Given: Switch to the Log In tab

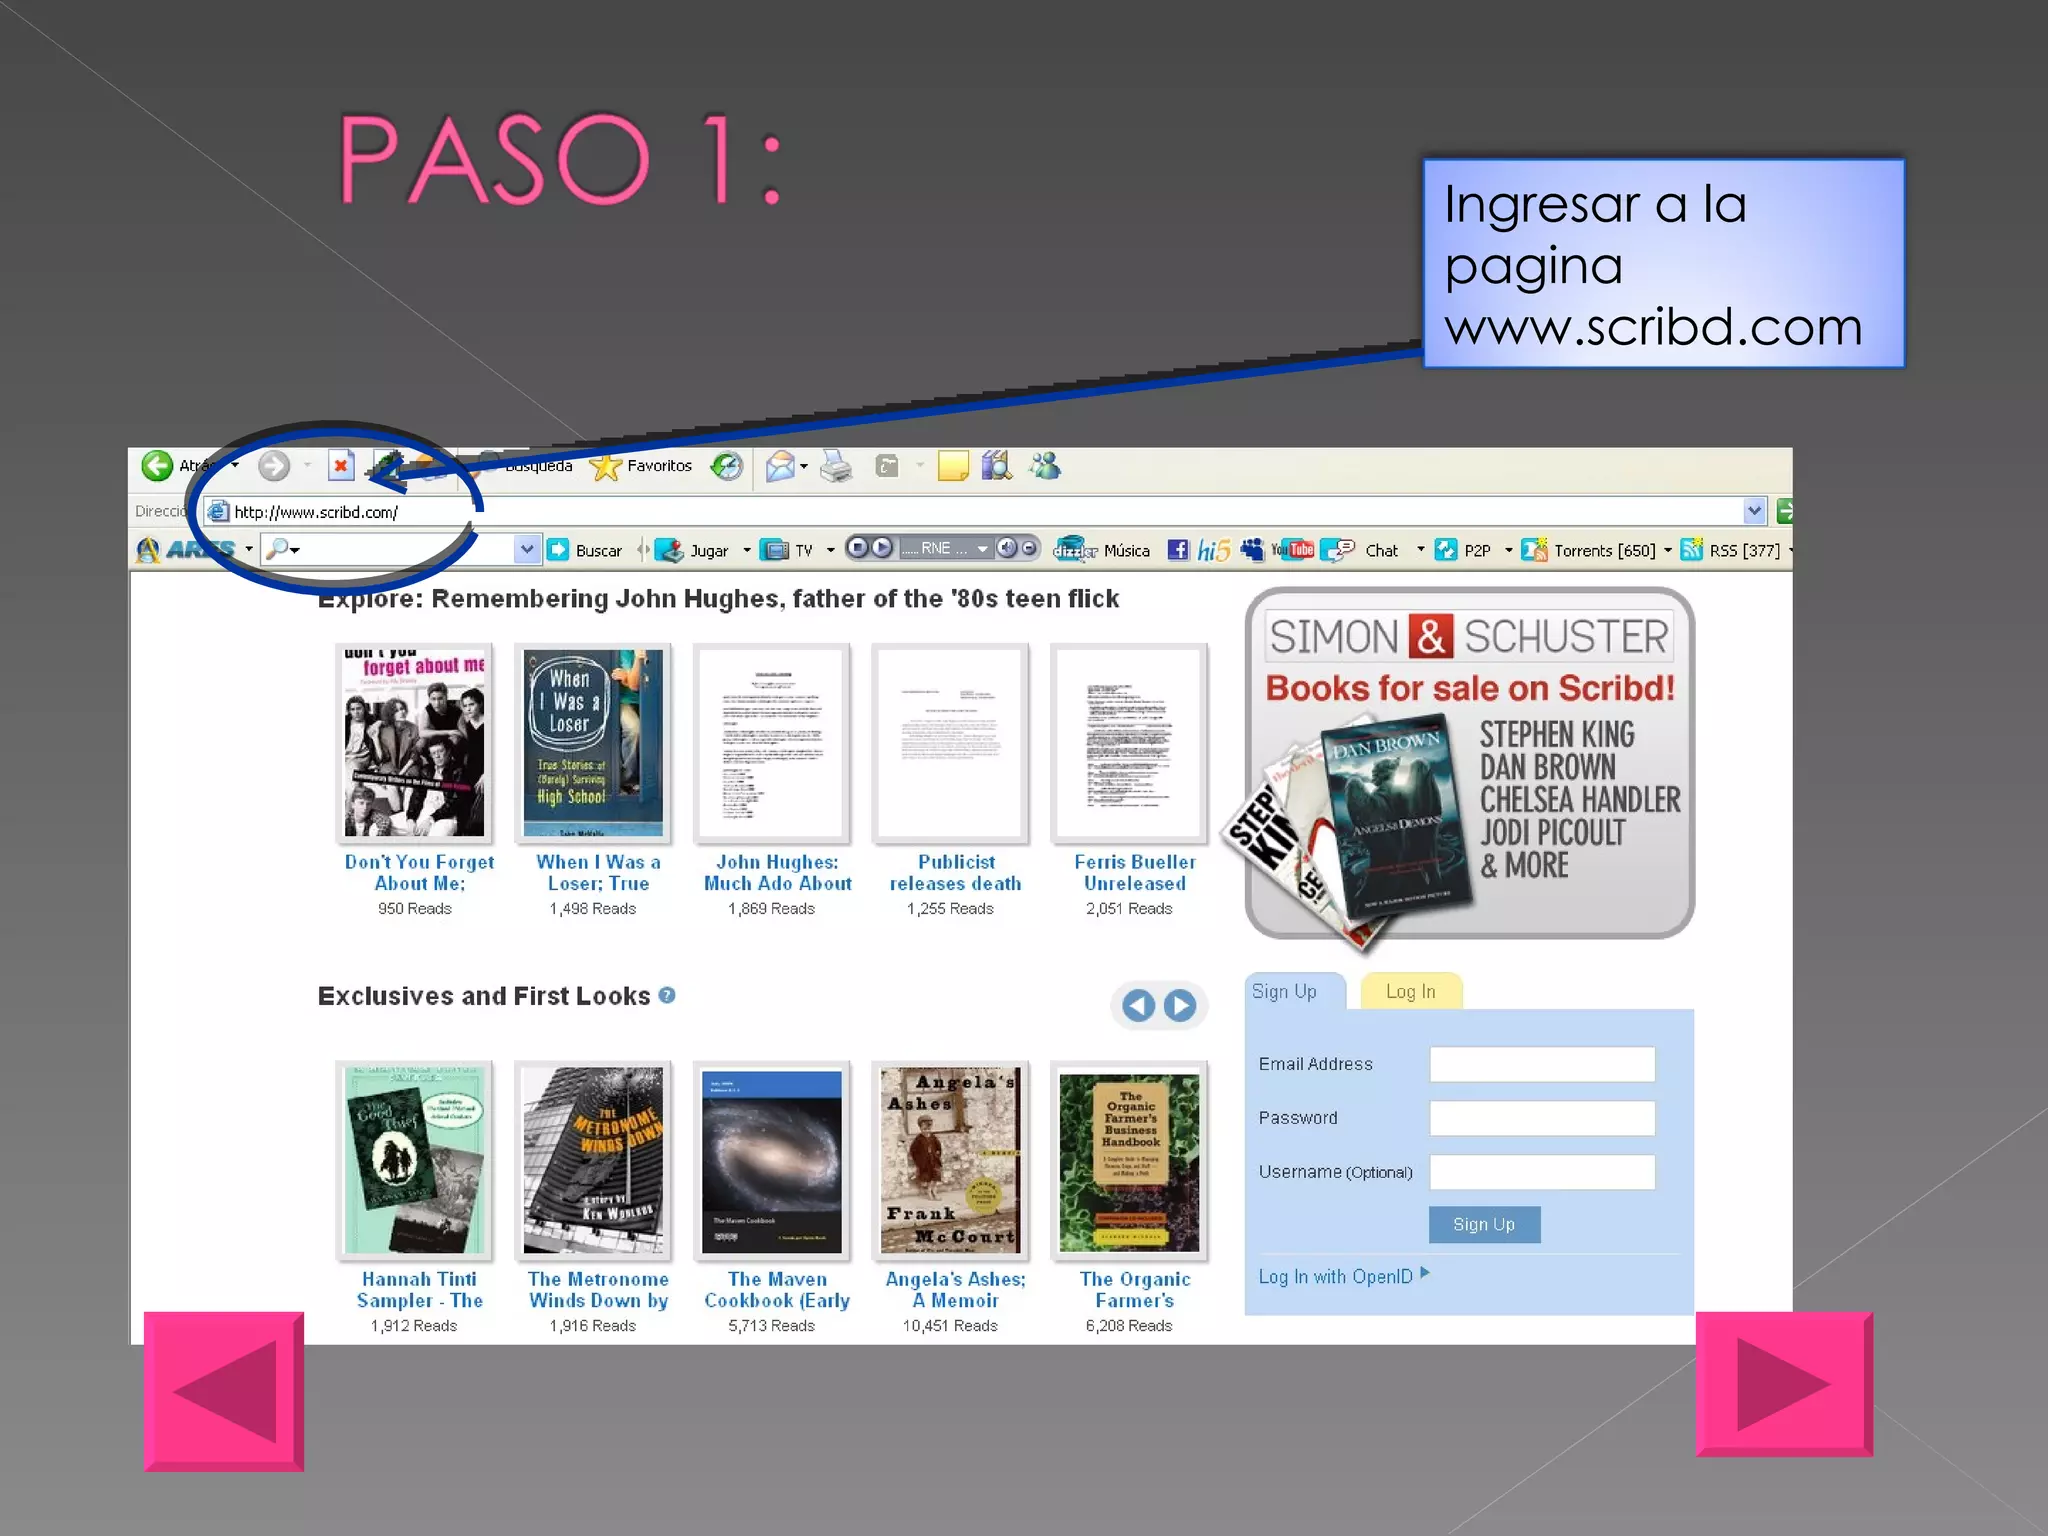Looking at the screenshot, I should [1410, 991].
